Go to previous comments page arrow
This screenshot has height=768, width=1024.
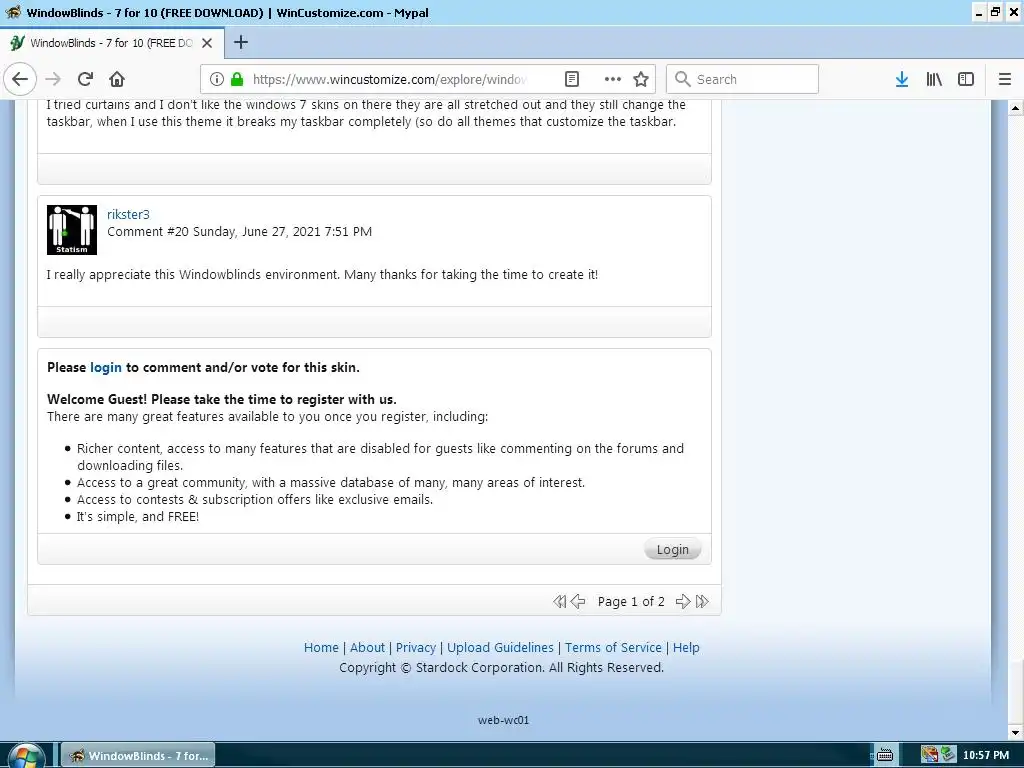(x=578, y=601)
